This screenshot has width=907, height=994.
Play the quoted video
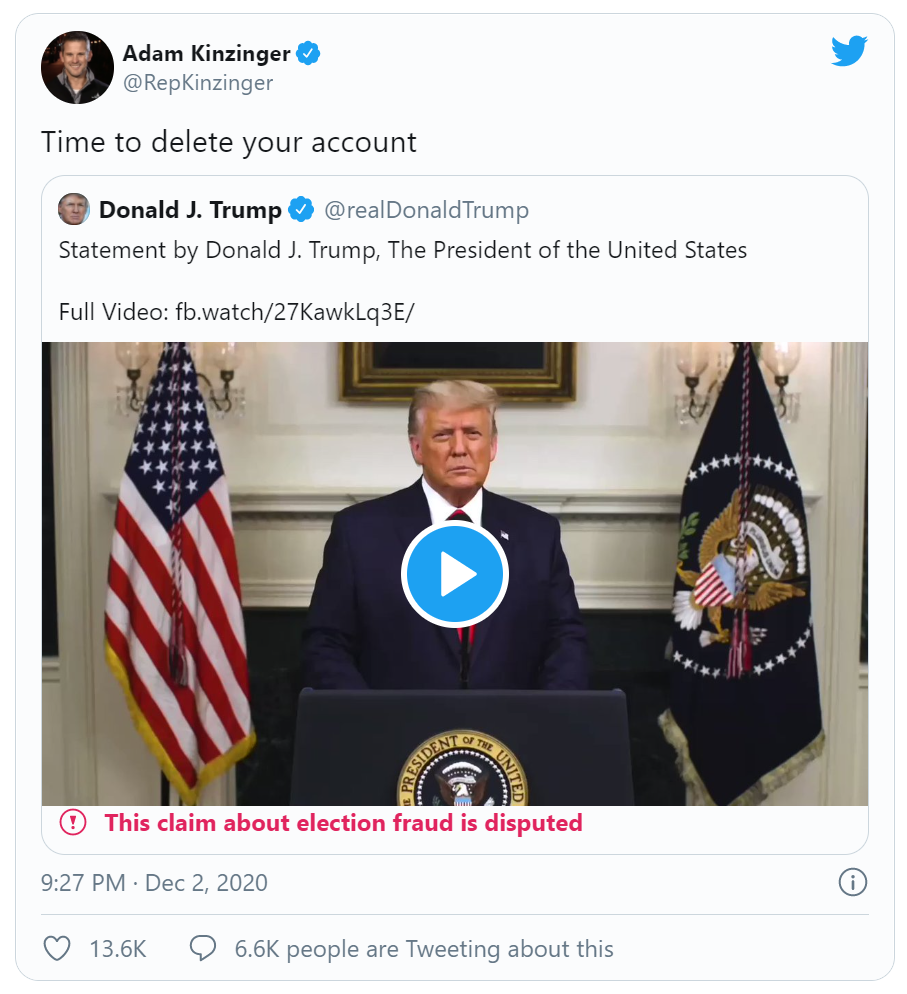coord(455,575)
